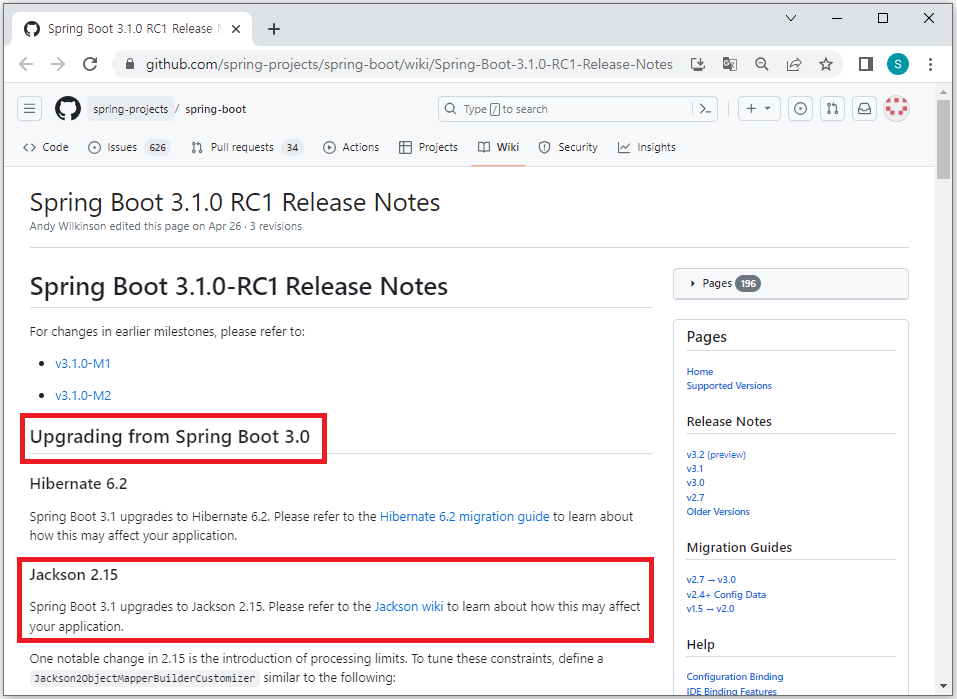This screenshot has width=957, height=699.
Task: Open the Insights tab
Action: [647, 147]
